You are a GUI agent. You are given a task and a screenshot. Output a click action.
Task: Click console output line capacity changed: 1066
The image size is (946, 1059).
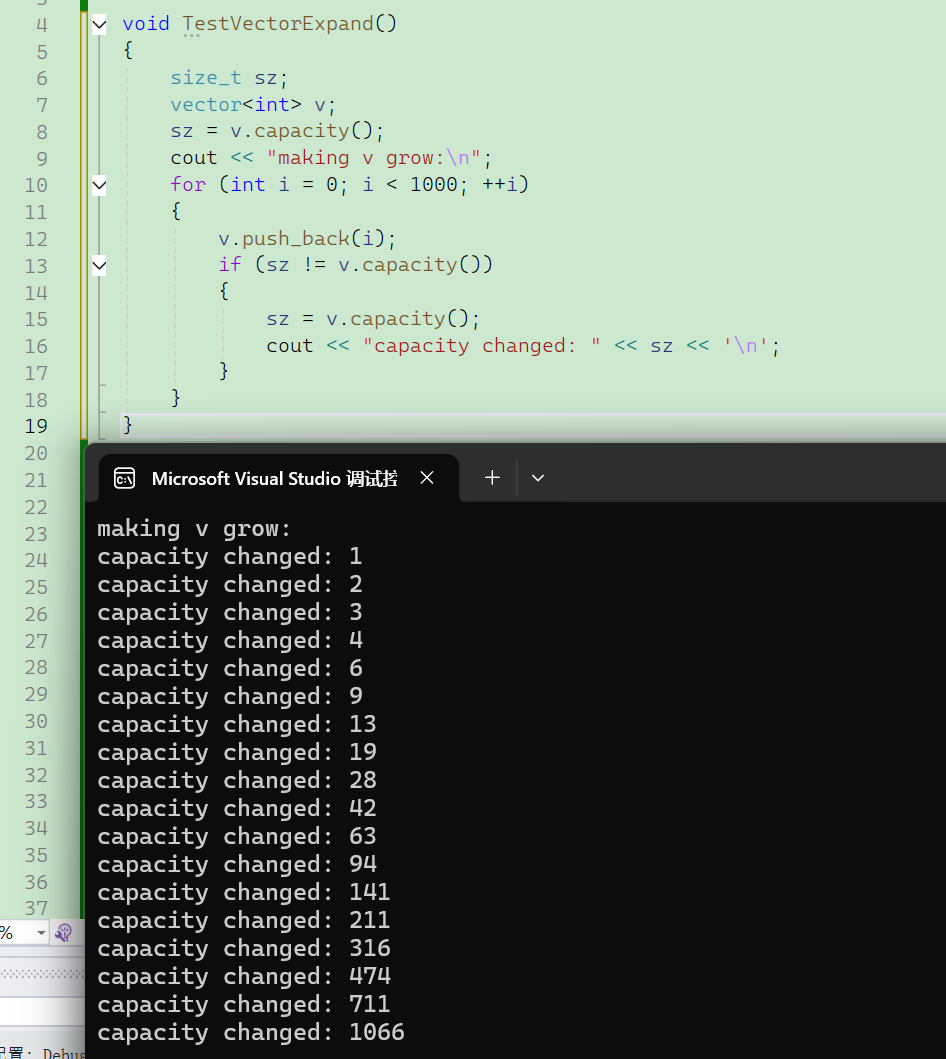click(251, 1032)
